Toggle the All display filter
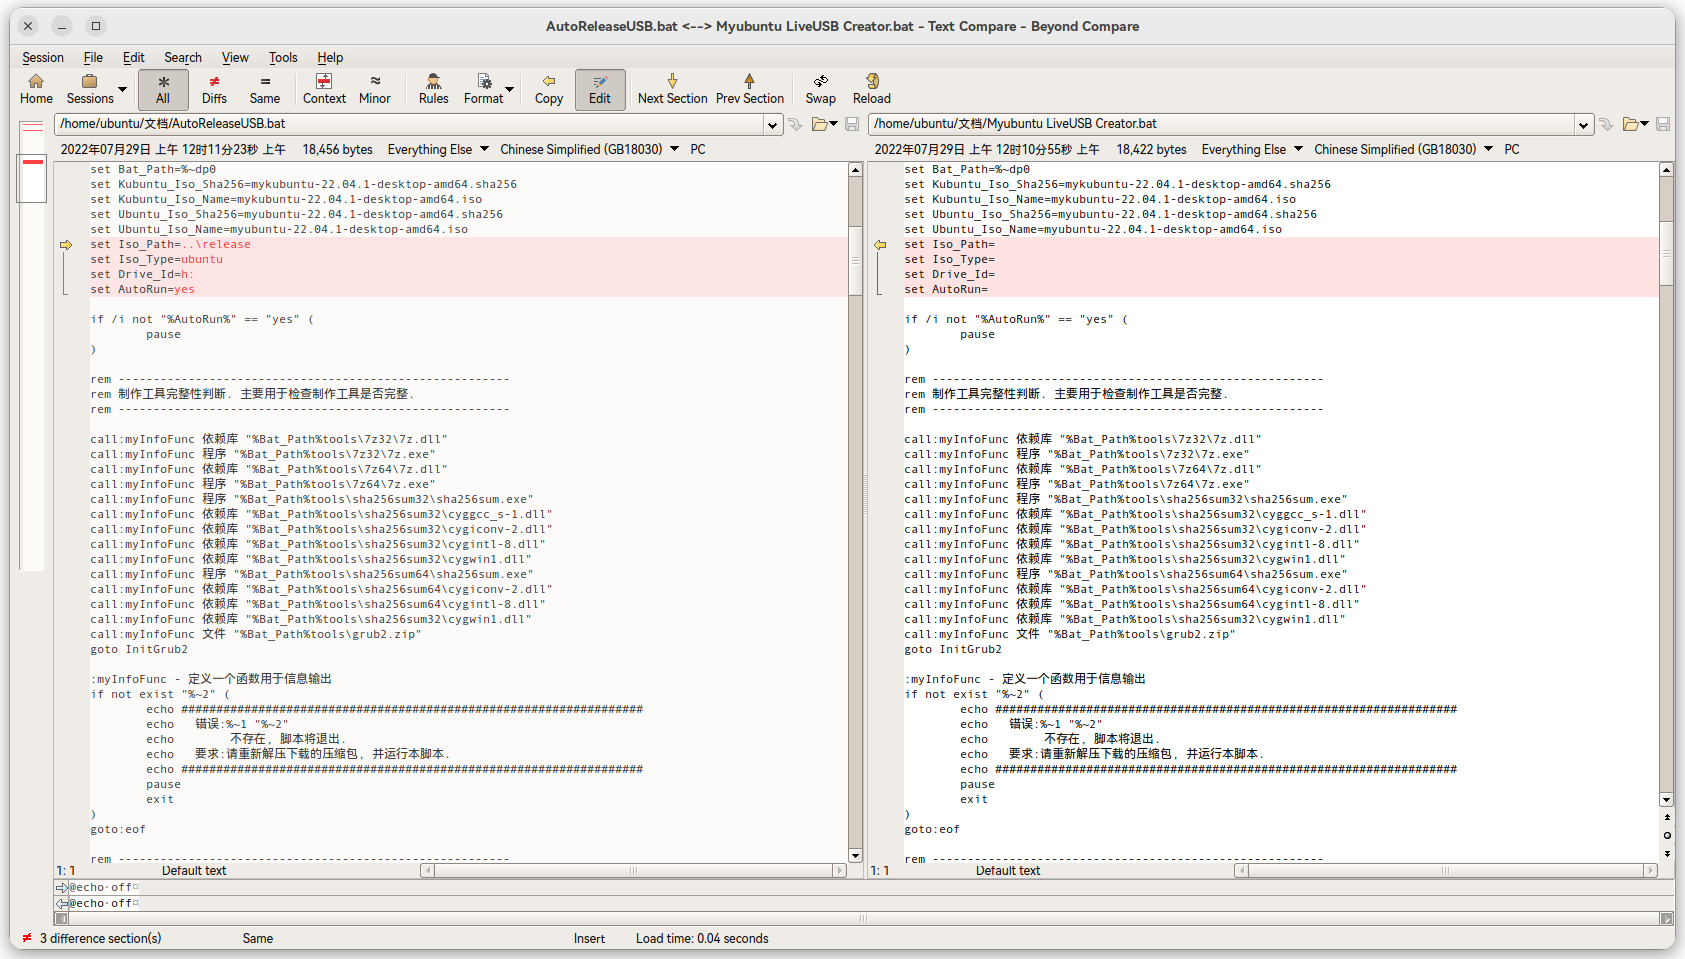This screenshot has height=959, width=1685. pyautogui.click(x=163, y=89)
